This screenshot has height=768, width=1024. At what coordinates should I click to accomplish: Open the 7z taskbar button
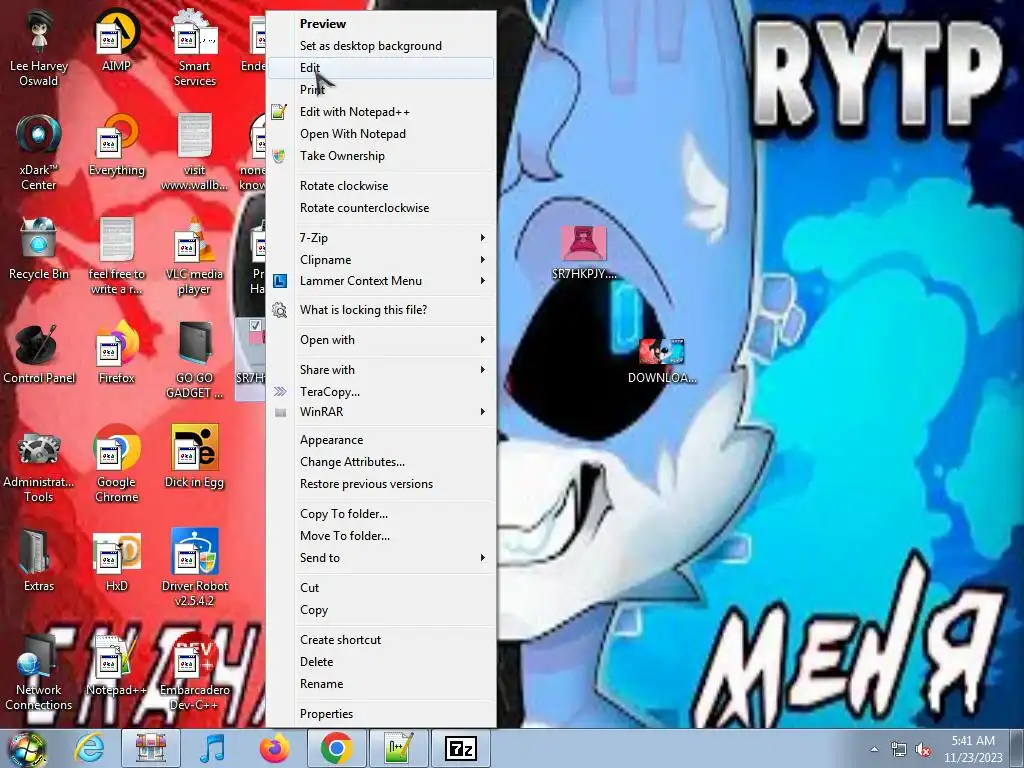click(460, 748)
